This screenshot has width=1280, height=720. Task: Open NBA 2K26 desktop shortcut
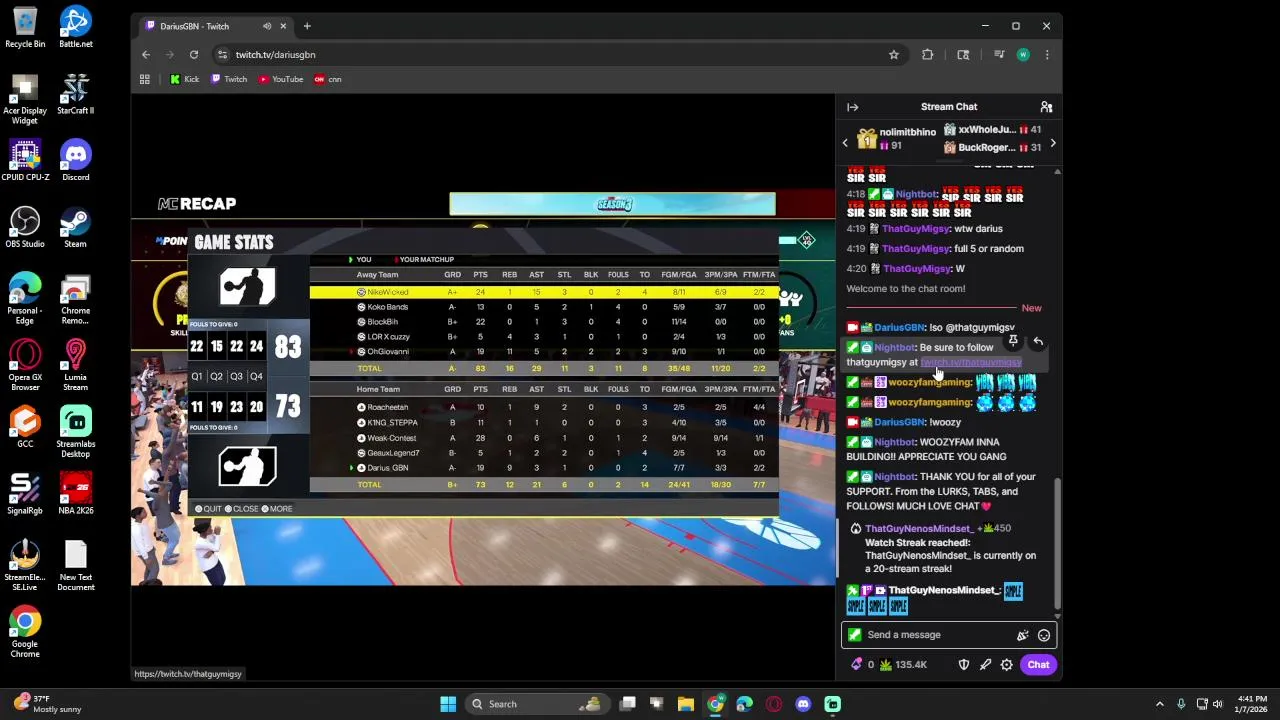point(76,495)
